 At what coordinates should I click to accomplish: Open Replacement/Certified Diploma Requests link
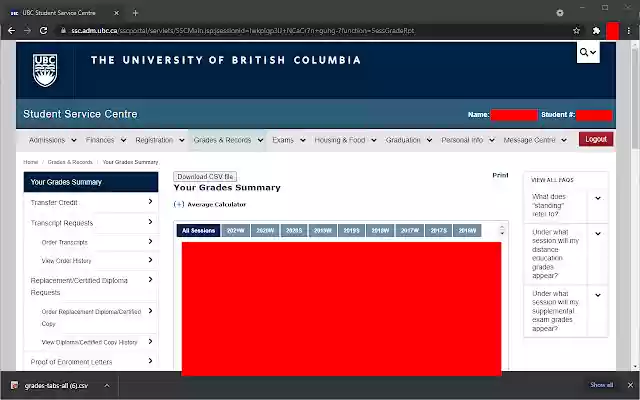tap(91, 286)
